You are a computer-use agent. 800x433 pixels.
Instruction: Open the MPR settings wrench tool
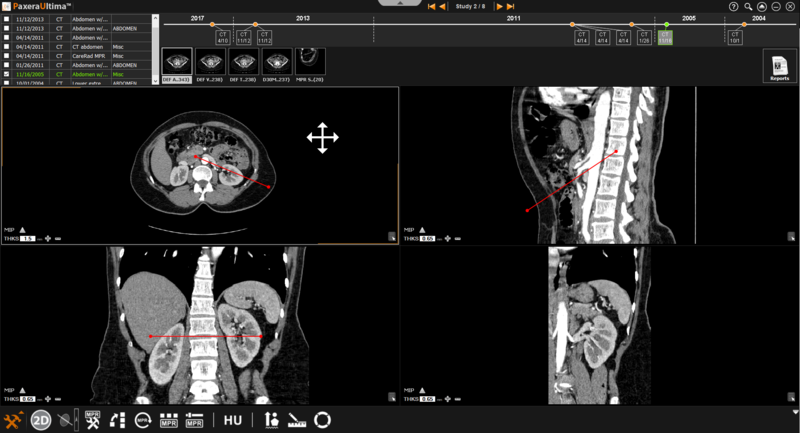point(93,420)
